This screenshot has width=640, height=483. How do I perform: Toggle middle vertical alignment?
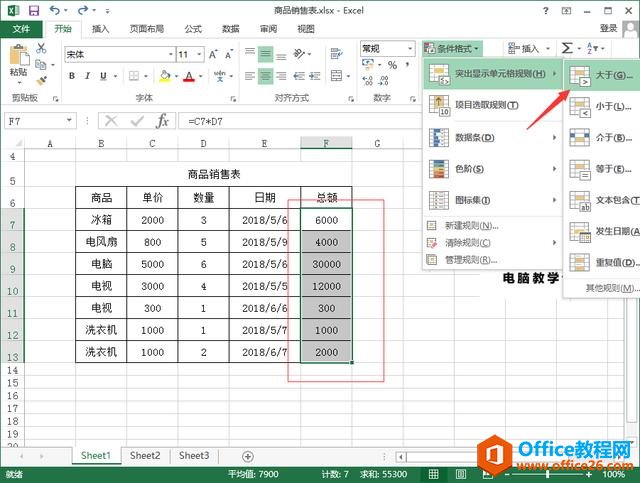click(x=265, y=53)
